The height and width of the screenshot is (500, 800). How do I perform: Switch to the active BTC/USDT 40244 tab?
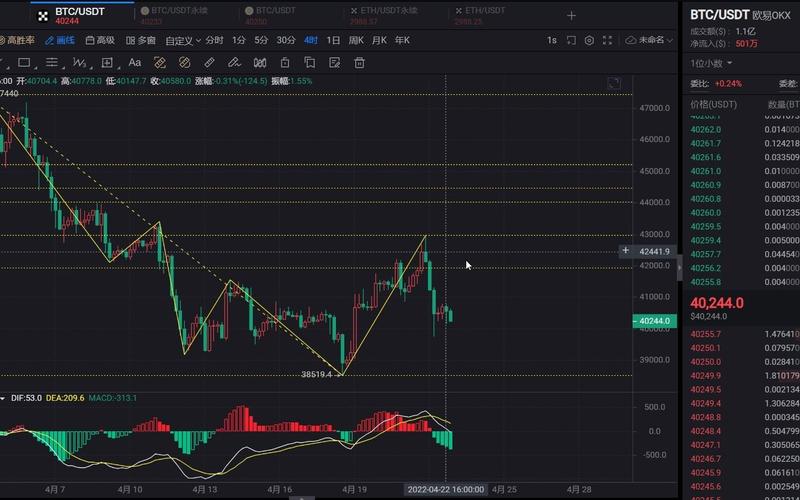pyautogui.click(x=80, y=16)
